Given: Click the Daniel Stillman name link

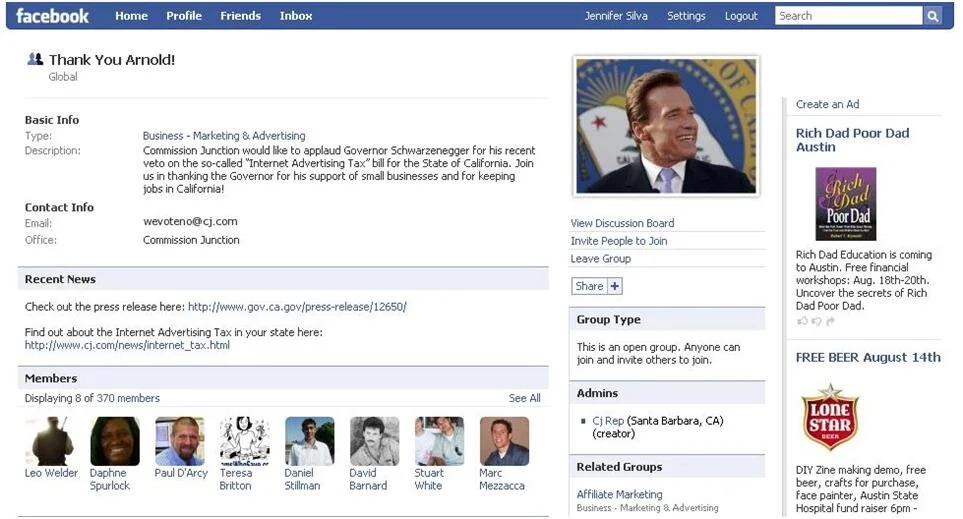Looking at the screenshot, I should point(302,479).
